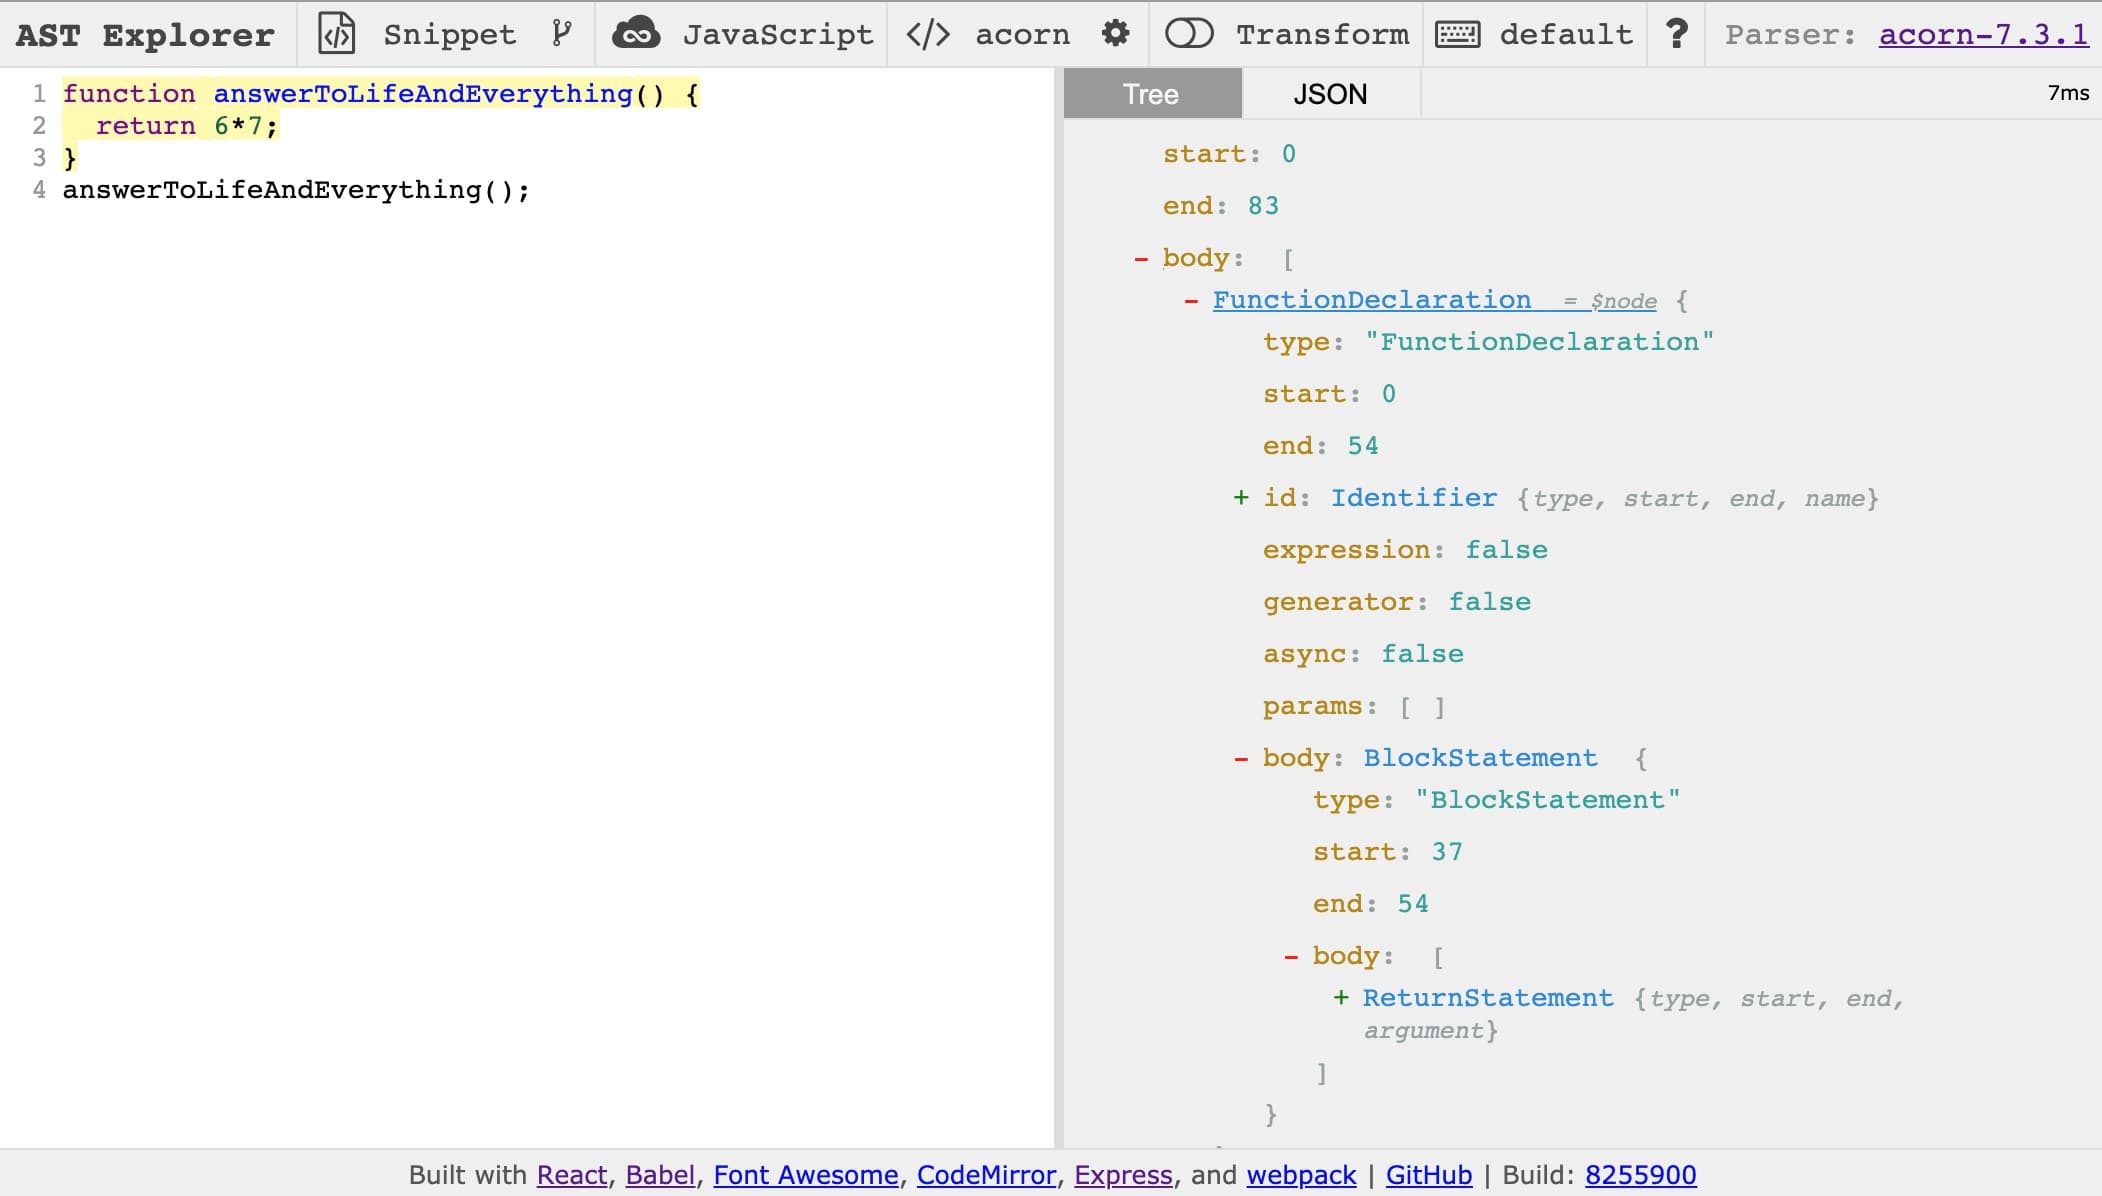Click the 7ms parse time indicator
The width and height of the screenshot is (2102, 1196).
click(x=2068, y=93)
